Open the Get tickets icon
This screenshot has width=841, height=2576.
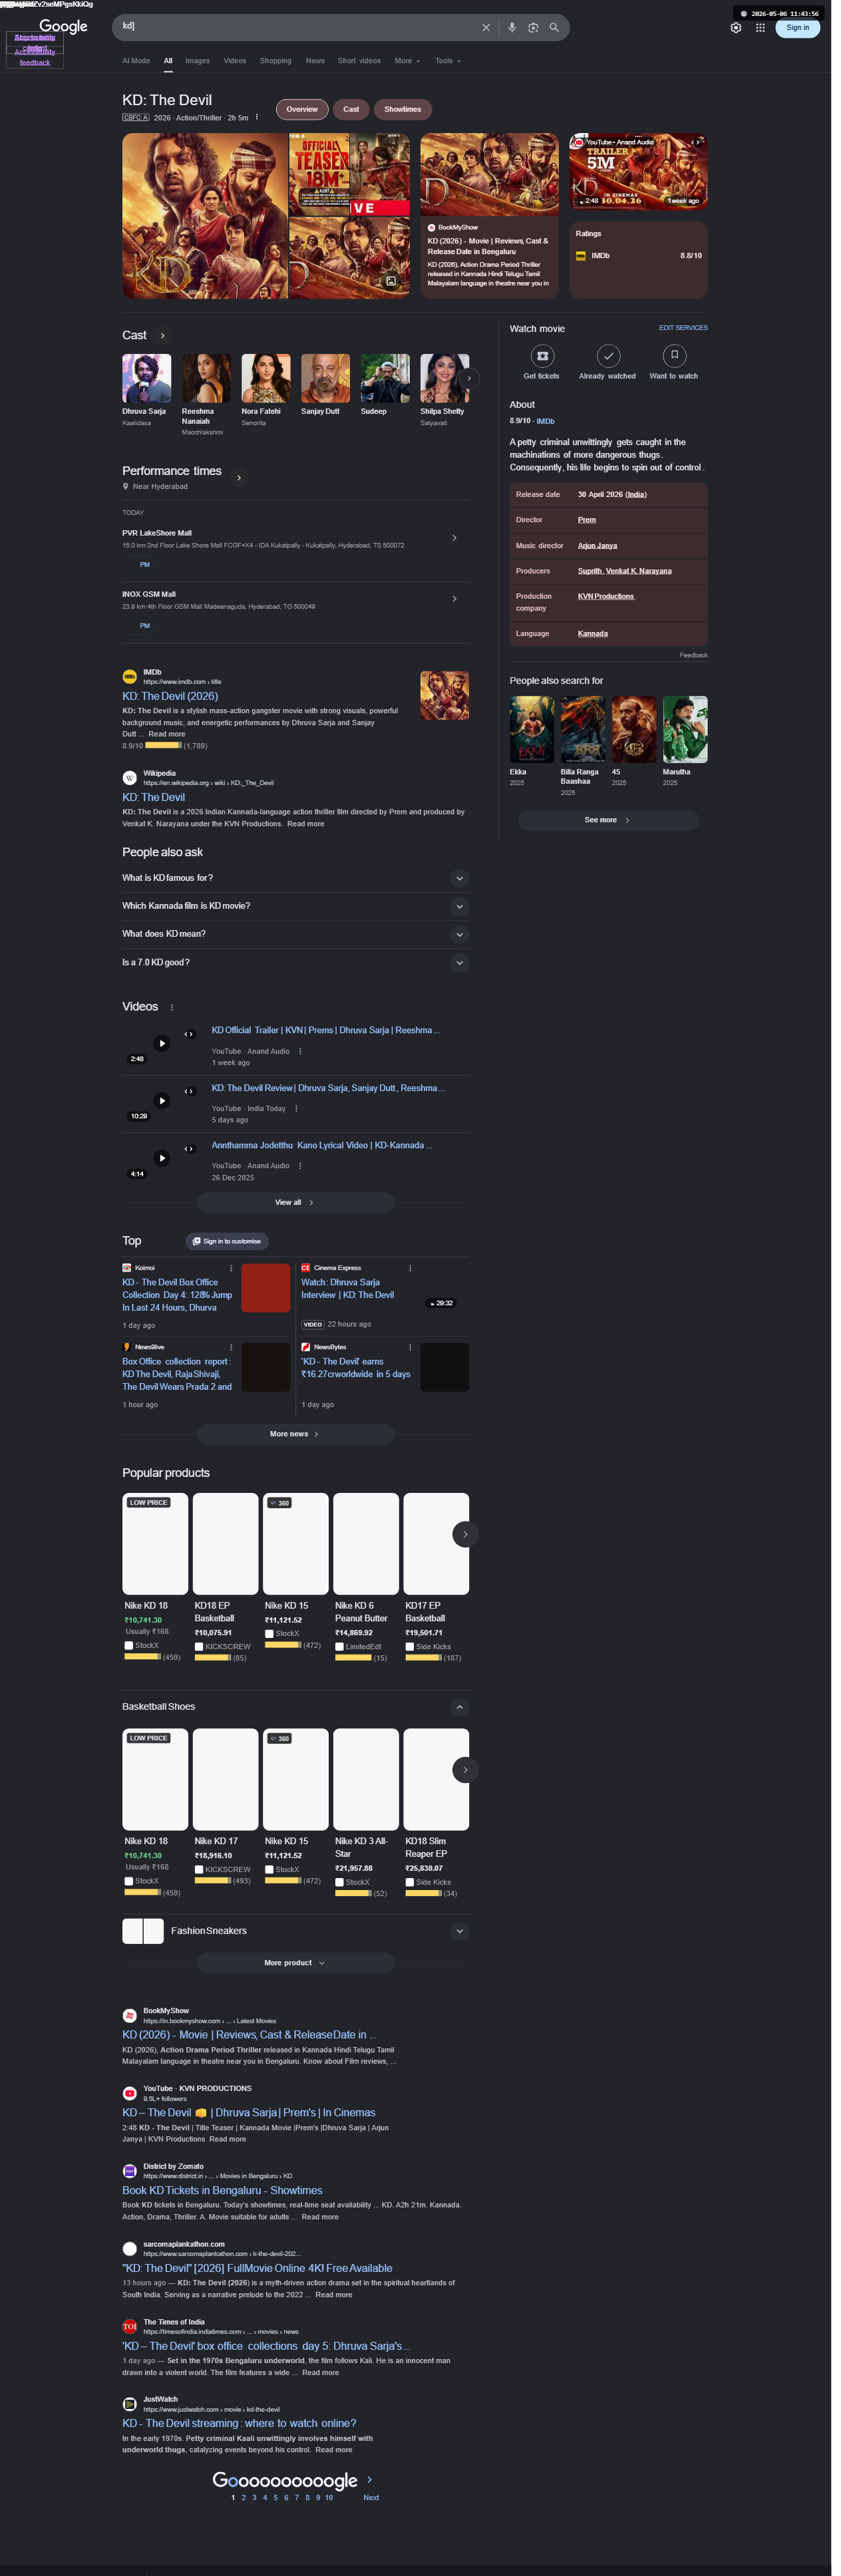(x=542, y=356)
